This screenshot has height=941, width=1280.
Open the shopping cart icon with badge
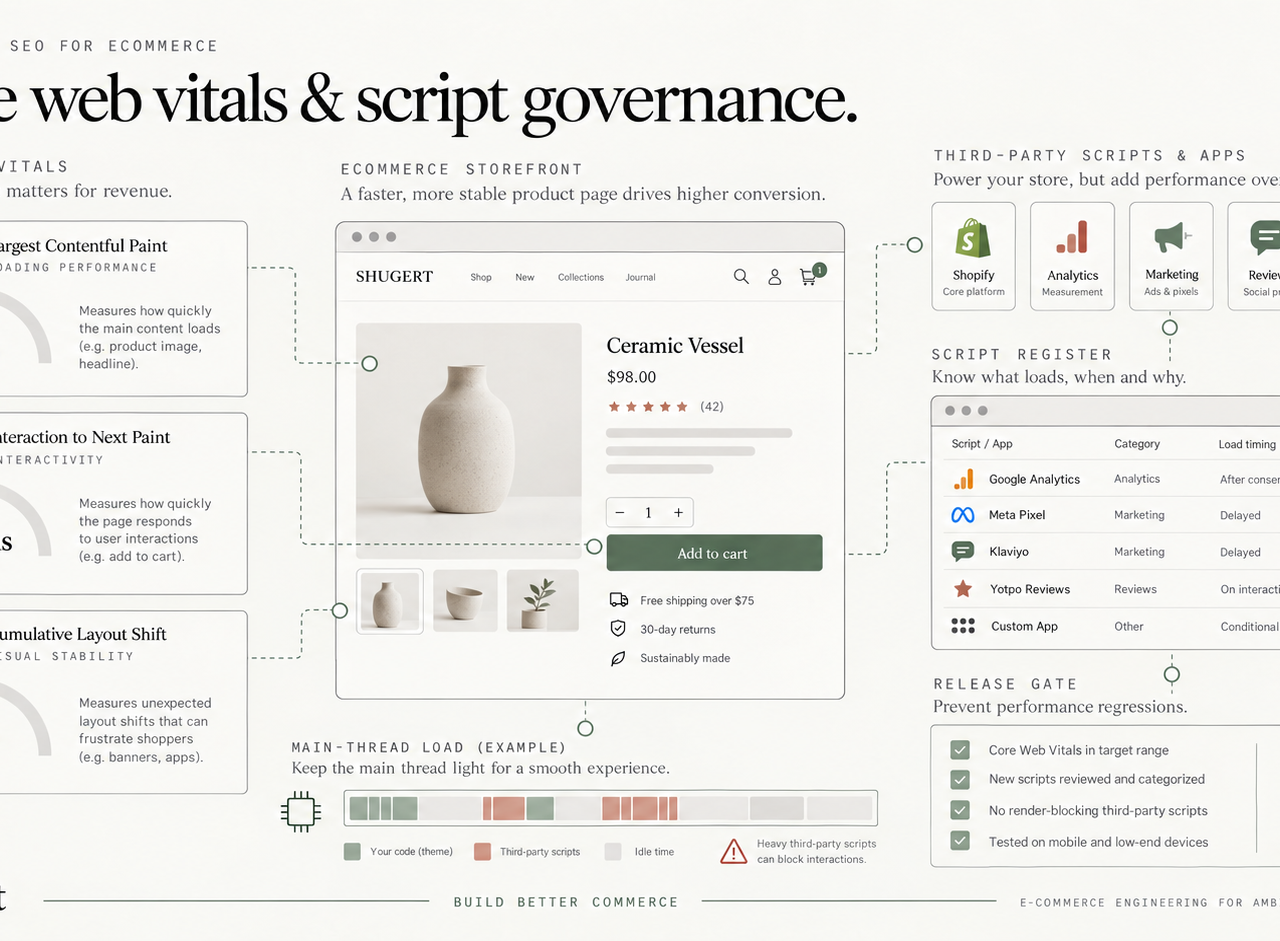coord(811,275)
